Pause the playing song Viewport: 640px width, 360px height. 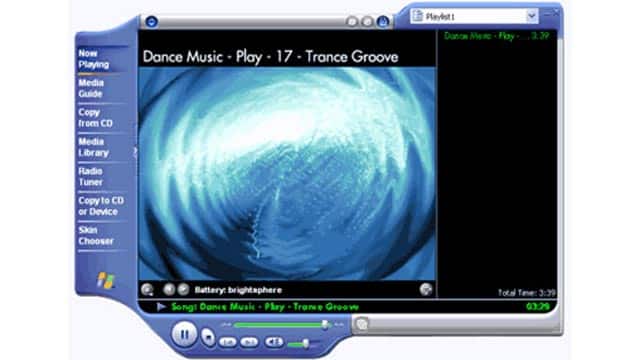pyautogui.click(x=184, y=335)
